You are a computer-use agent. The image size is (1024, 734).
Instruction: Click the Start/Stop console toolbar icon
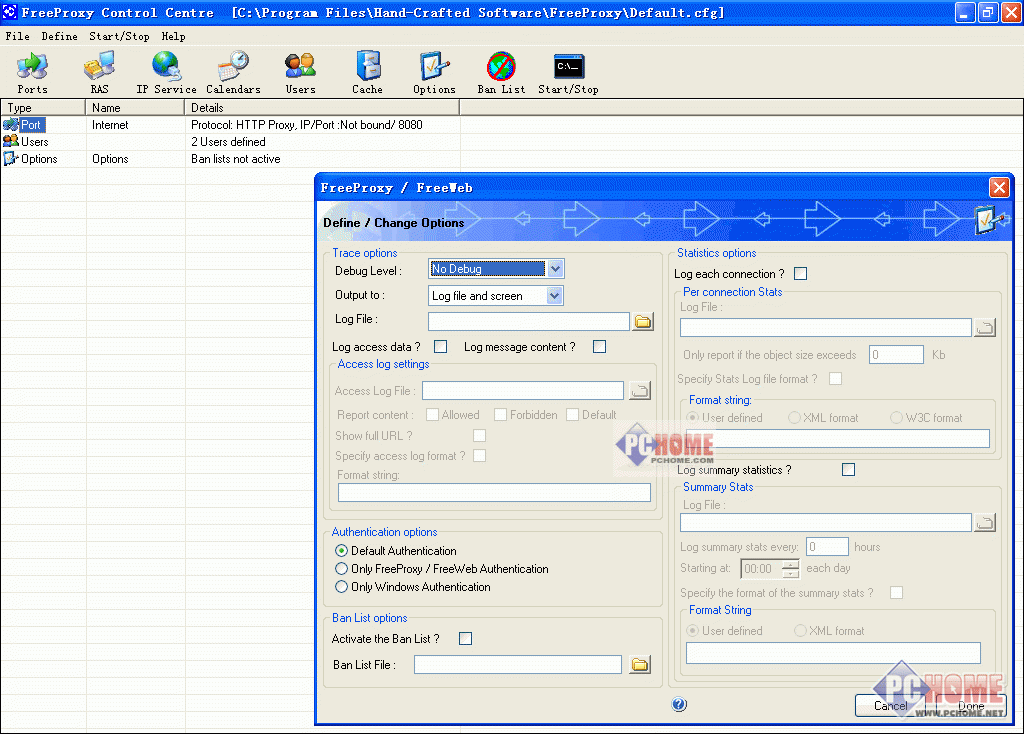pyautogui.click(x=568, y=72)
